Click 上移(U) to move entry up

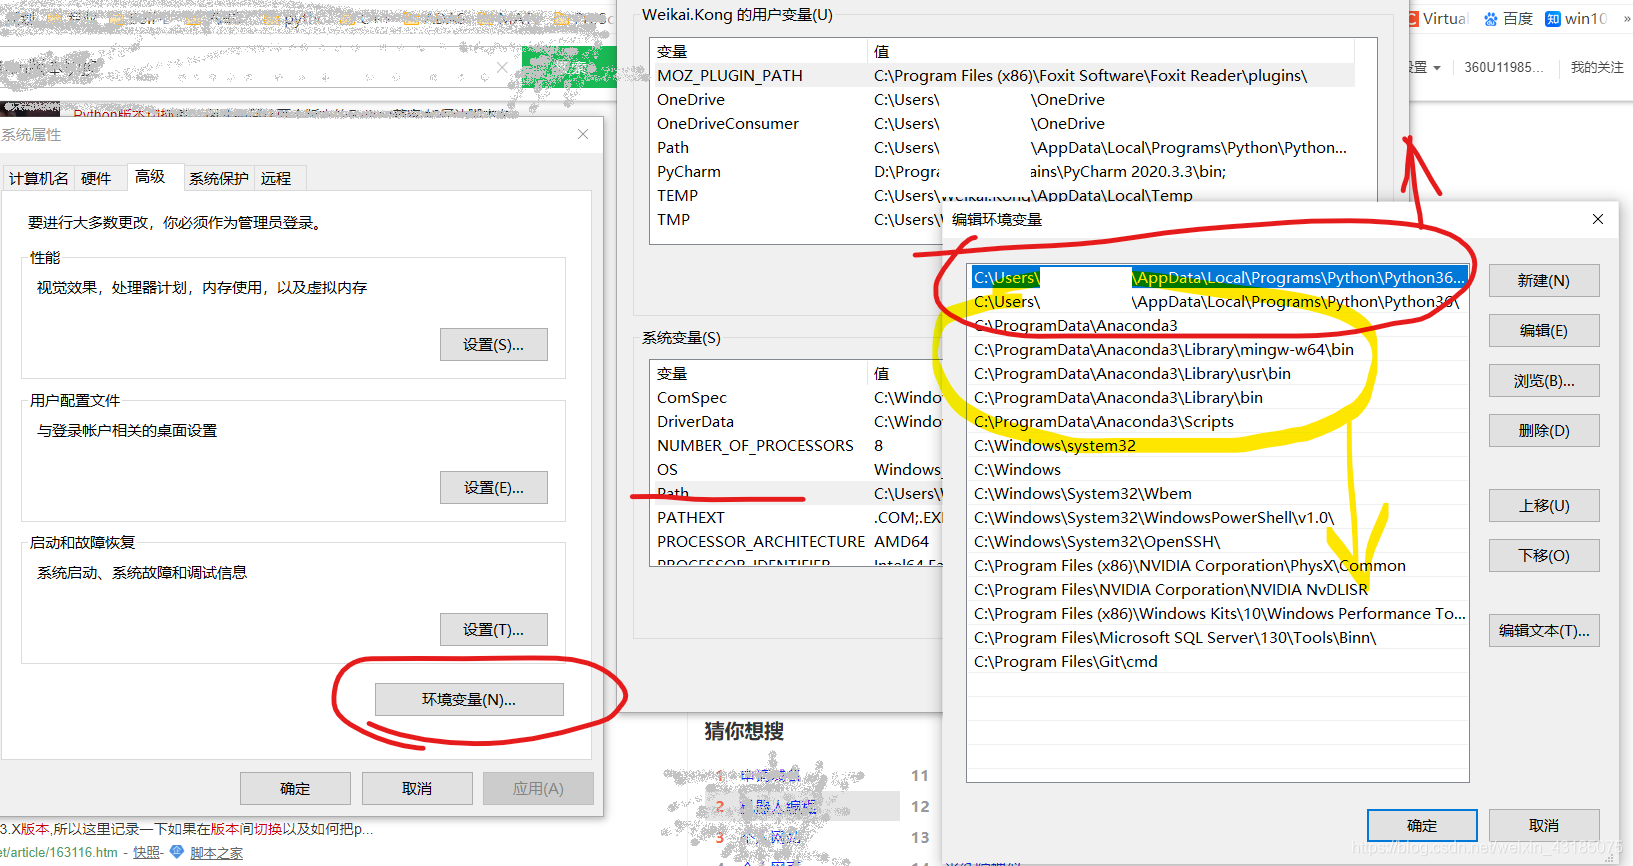[x=1544, y=506]
